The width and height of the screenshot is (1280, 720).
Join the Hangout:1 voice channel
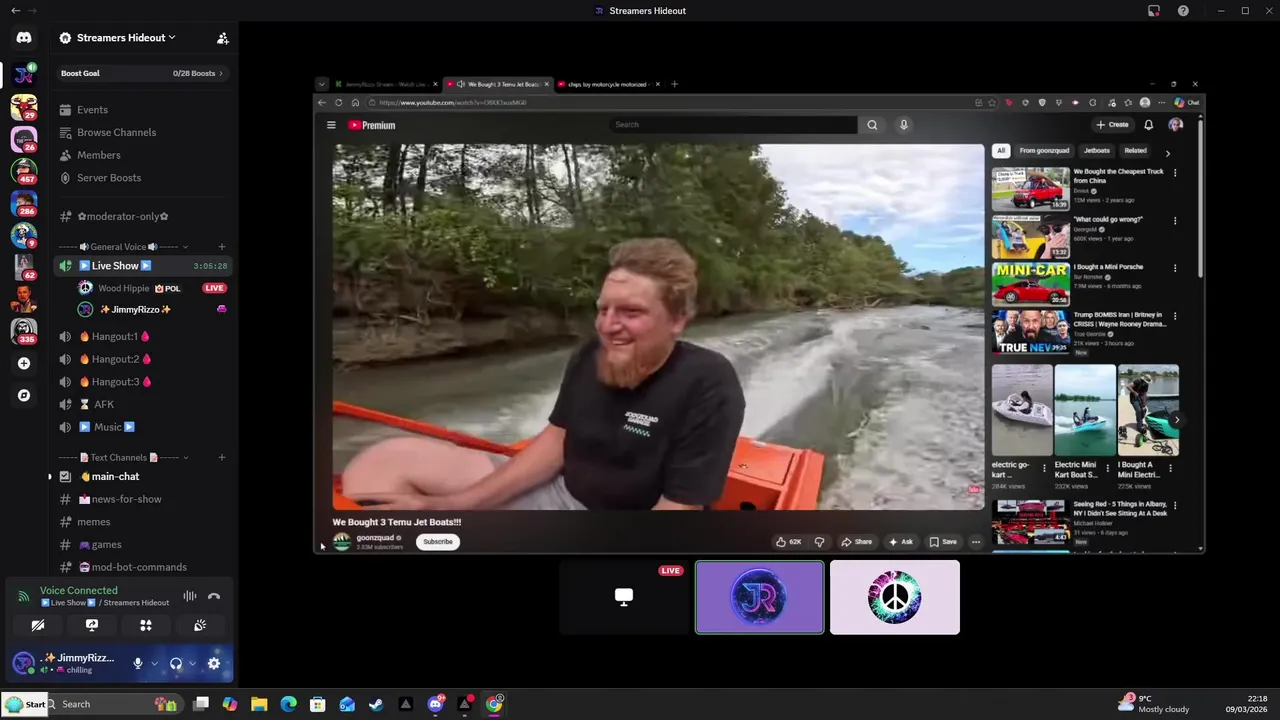tap(143, 336)
